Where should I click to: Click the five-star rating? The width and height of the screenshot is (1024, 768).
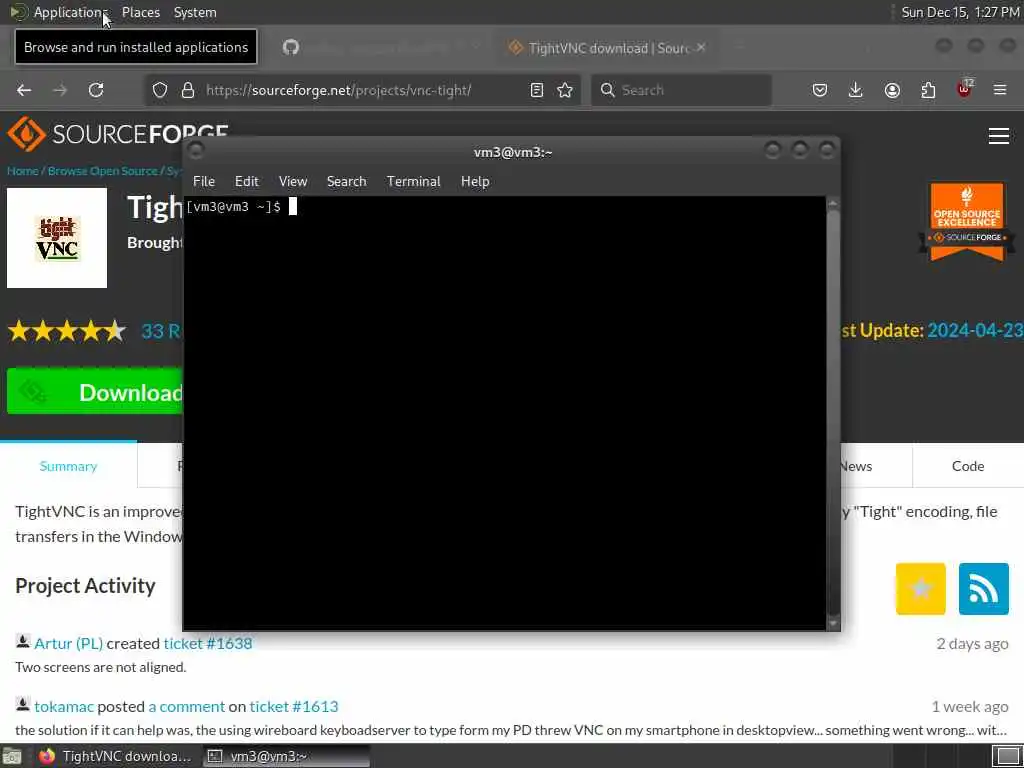[67, 331]
